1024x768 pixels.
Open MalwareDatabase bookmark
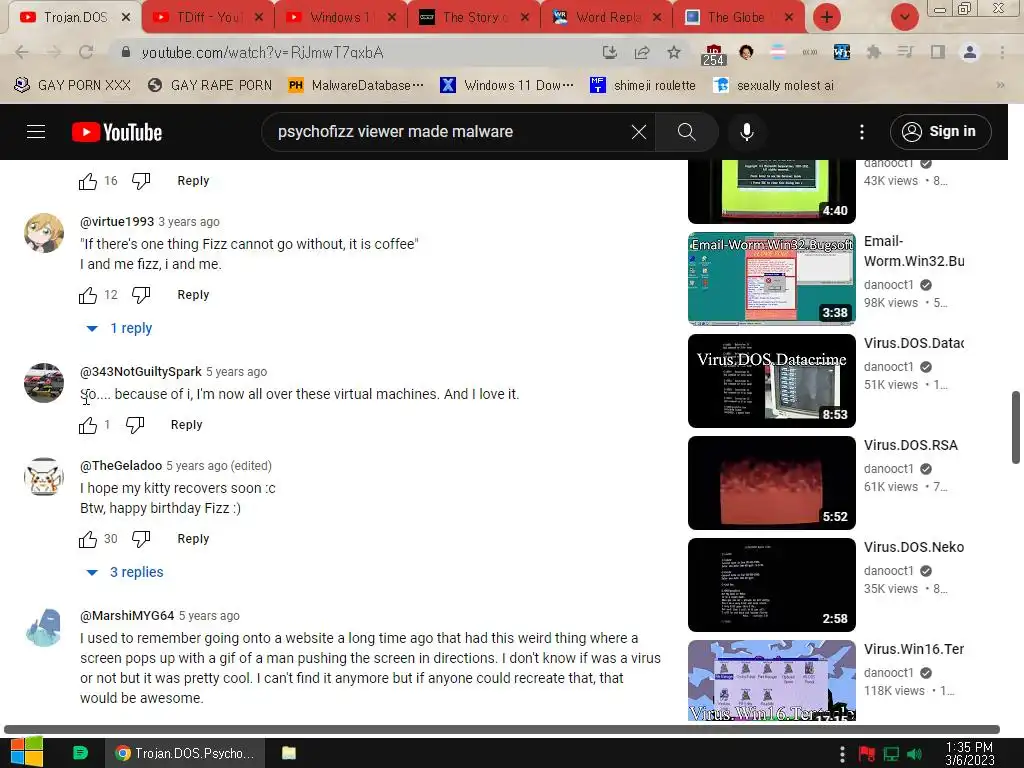tap(356, 85)
